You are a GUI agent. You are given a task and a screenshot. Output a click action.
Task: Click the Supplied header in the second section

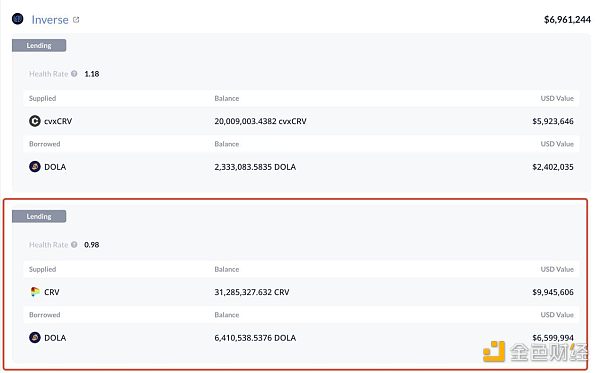(x=42, y=269)
